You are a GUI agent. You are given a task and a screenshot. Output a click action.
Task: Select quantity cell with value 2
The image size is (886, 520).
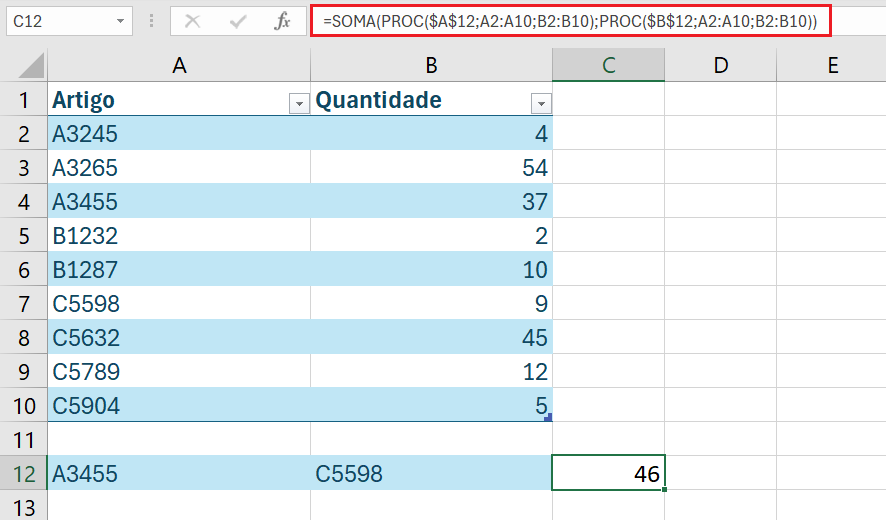(x=431, y=235)
